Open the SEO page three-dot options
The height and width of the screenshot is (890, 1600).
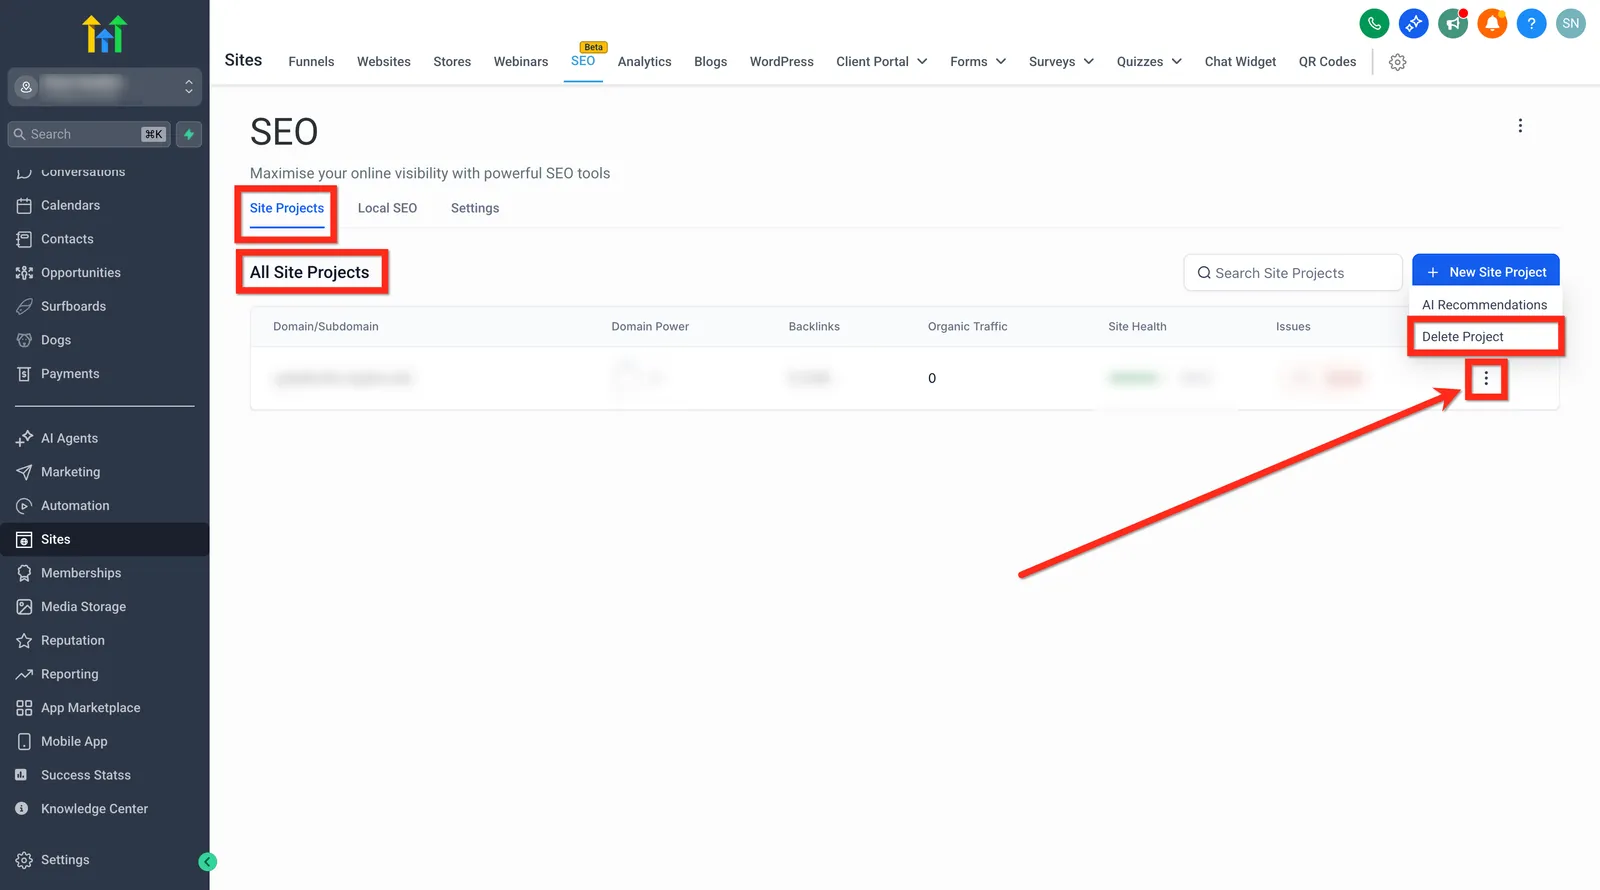coord(1520,126)
